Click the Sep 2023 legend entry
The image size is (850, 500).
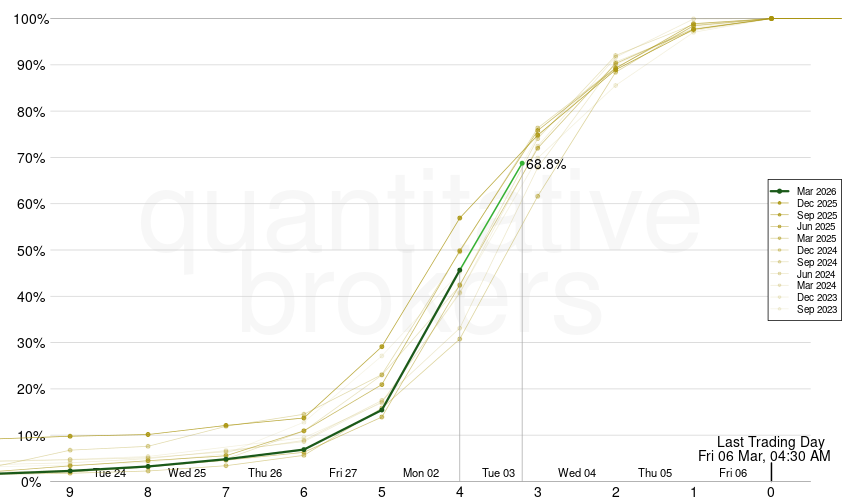816,310
